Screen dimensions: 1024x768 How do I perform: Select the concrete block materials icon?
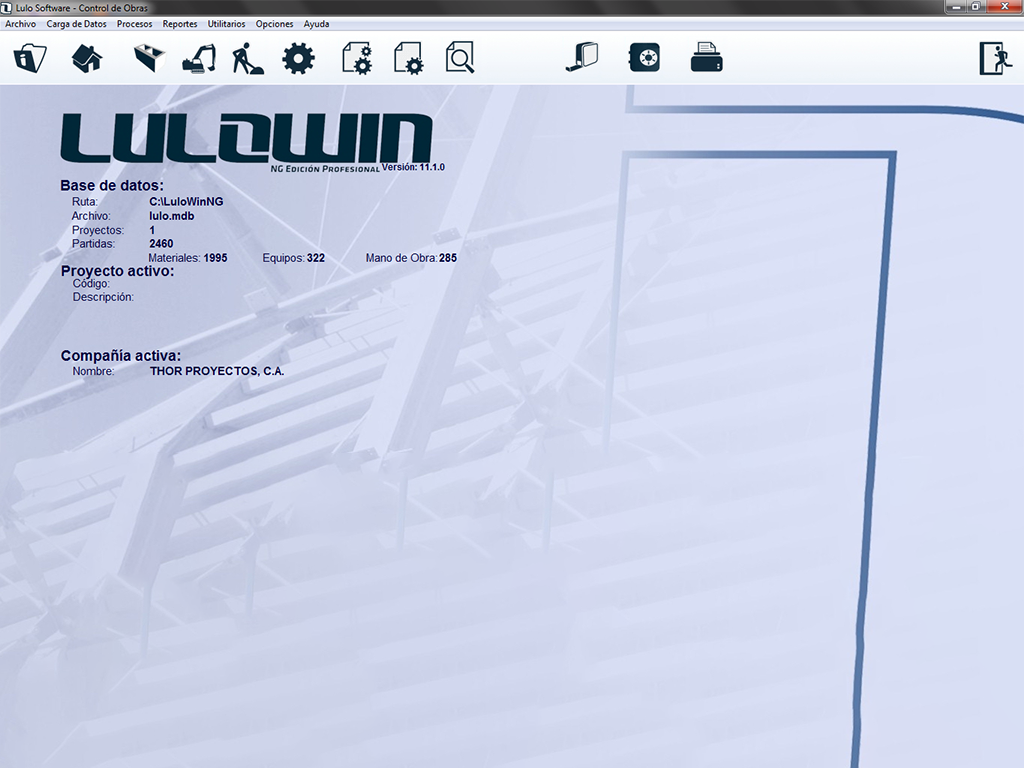(149, 58)
